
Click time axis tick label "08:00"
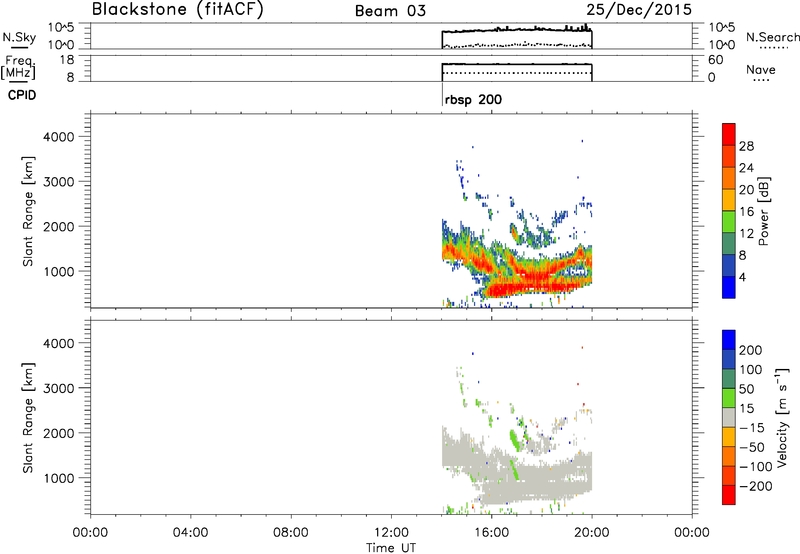[x=291, y=533]
